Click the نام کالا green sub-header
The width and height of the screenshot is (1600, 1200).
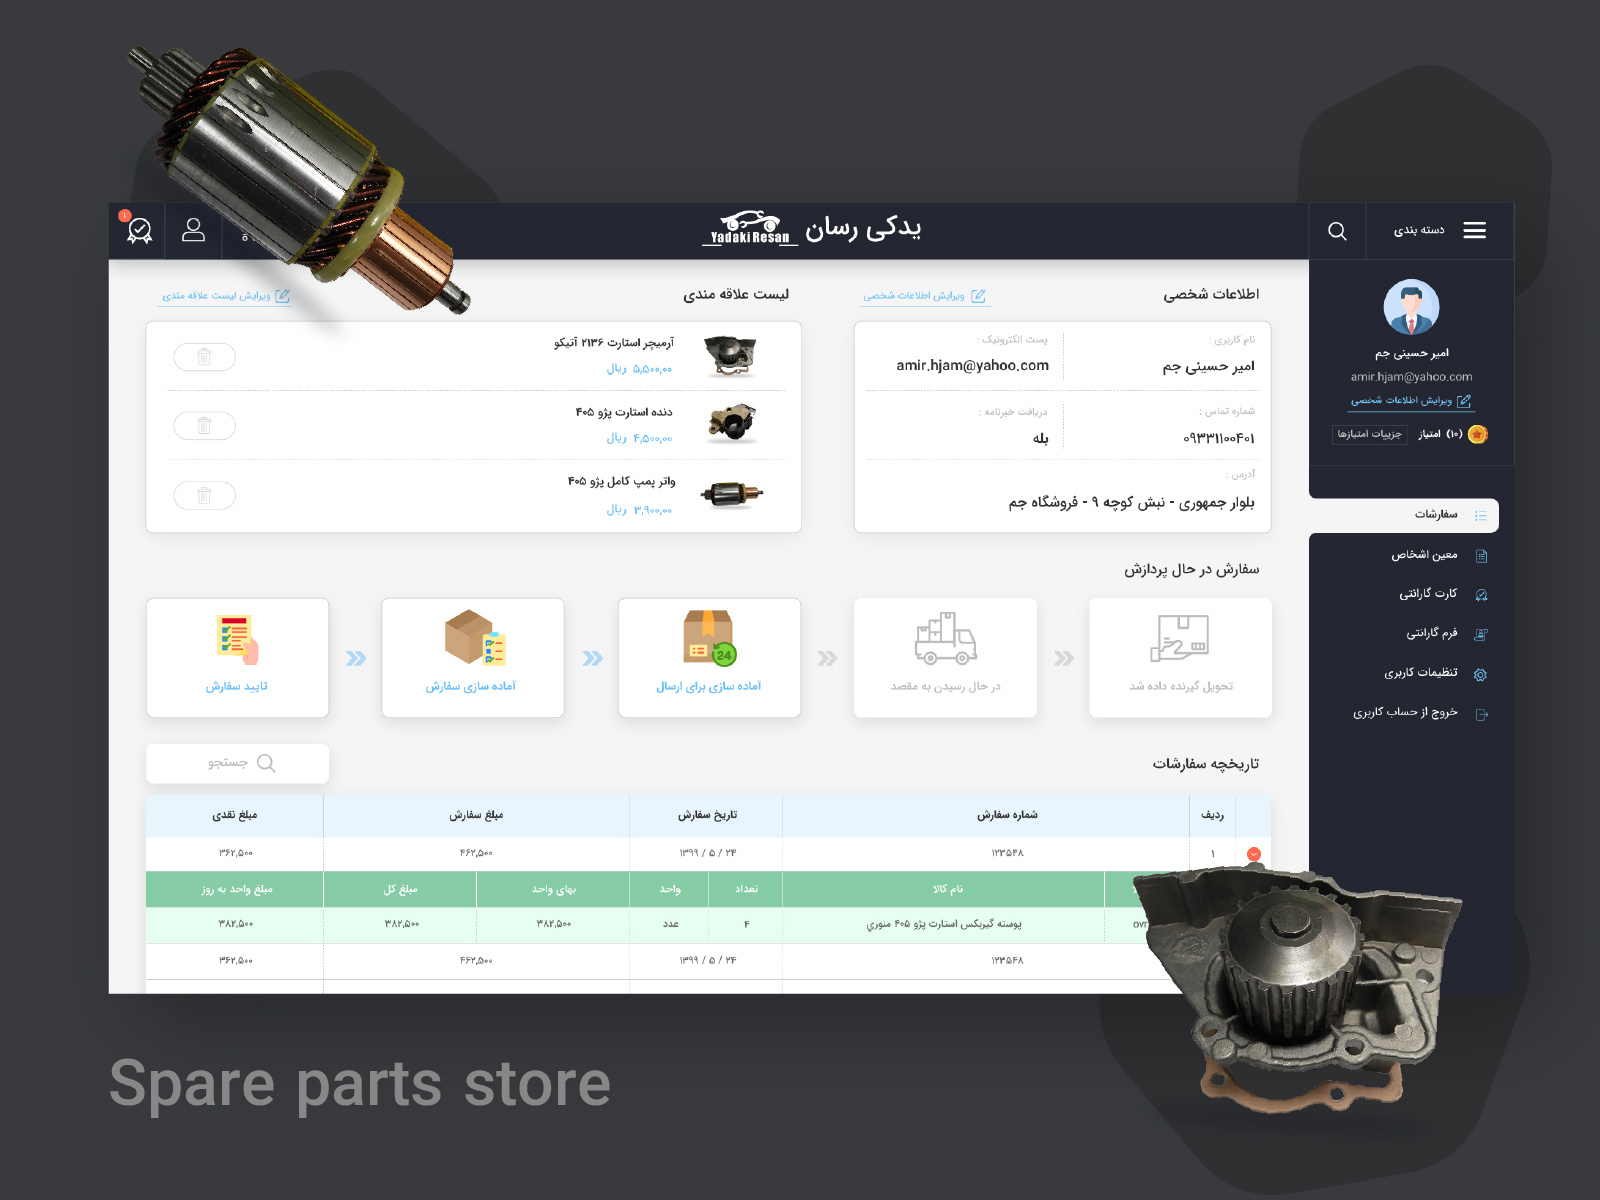(x=948, y=889)
